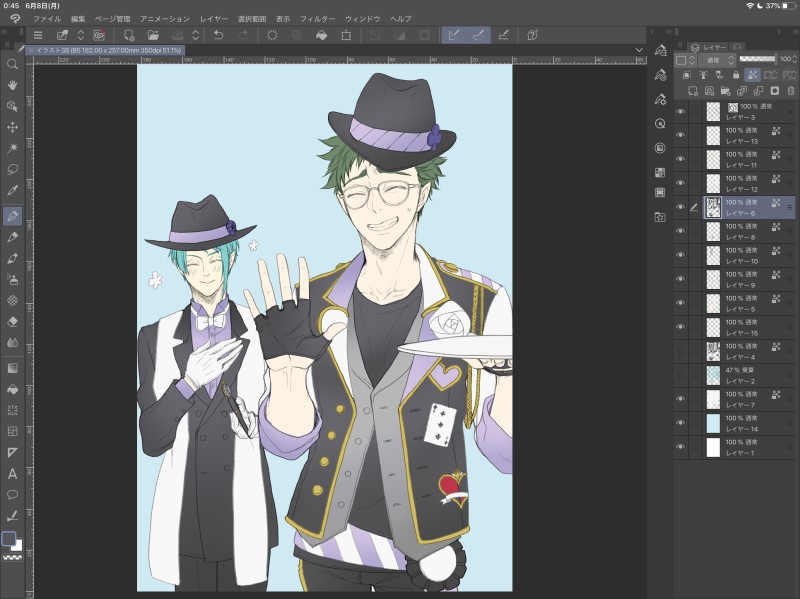This screenshot has width=800, height=599.
Task: Select the Lasso selection tool
Action: [12, 169]
